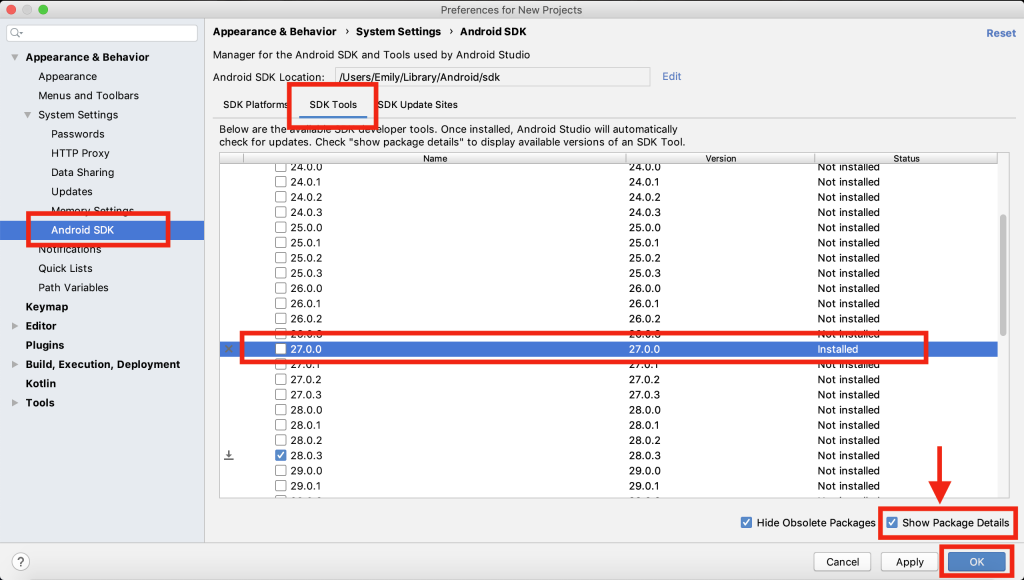The height and width of the screenshot is (580, 1024).
Task: Click the OK button
Action: point(976,562)
